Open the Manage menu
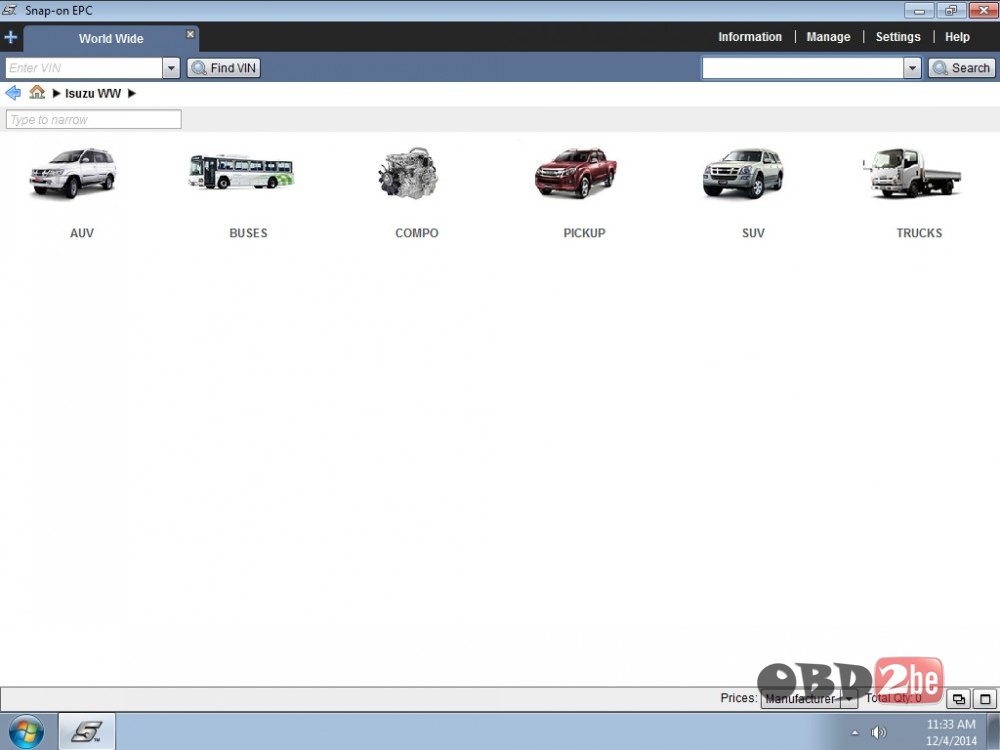 click(828, 37)
